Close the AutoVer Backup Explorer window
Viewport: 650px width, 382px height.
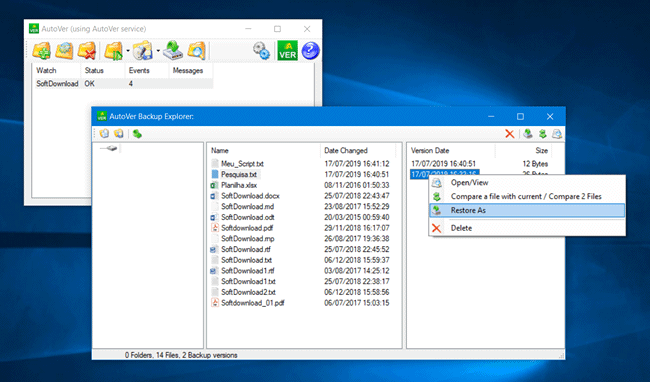pos(550,117)
